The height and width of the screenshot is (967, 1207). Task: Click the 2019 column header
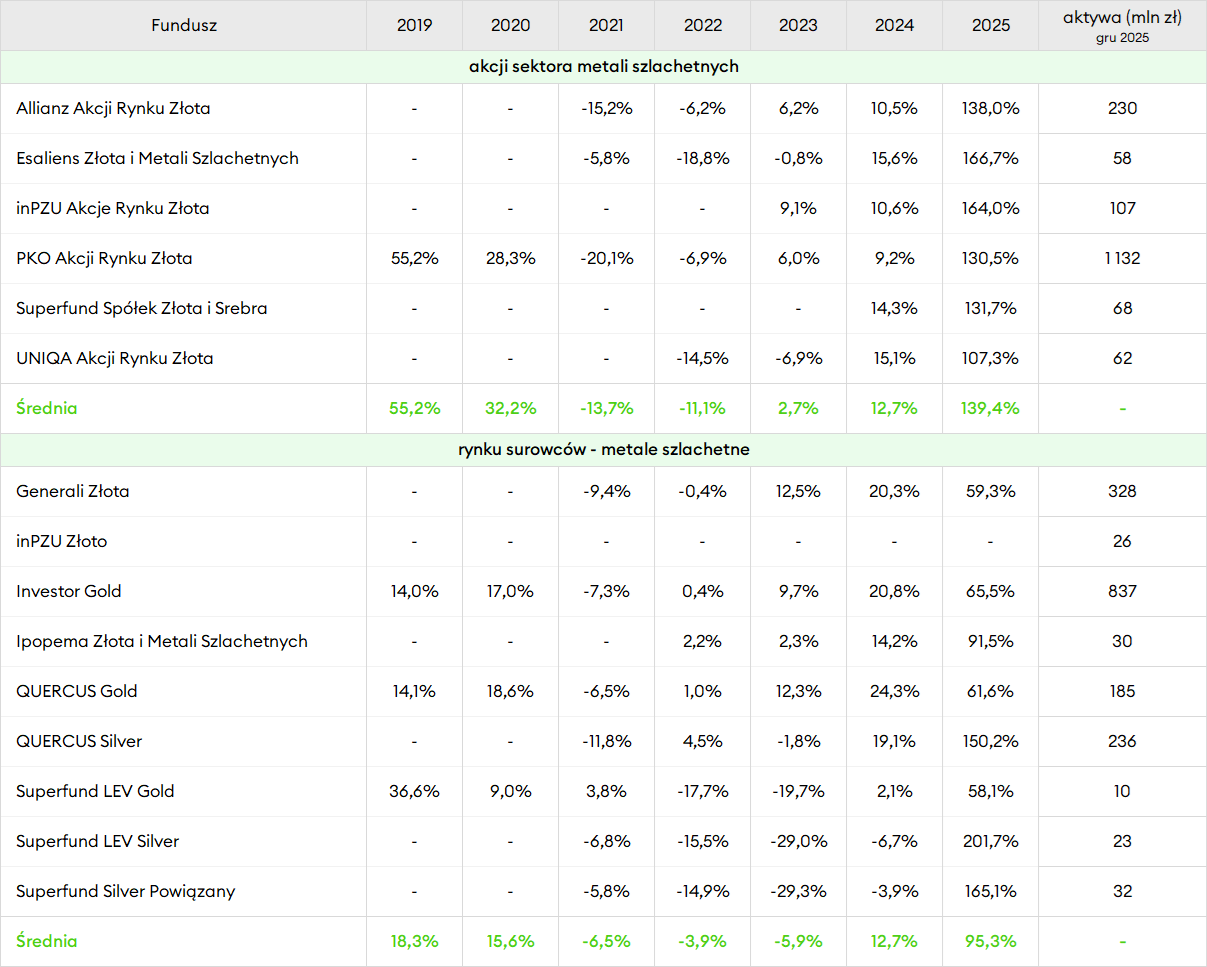tap(414, 25)
